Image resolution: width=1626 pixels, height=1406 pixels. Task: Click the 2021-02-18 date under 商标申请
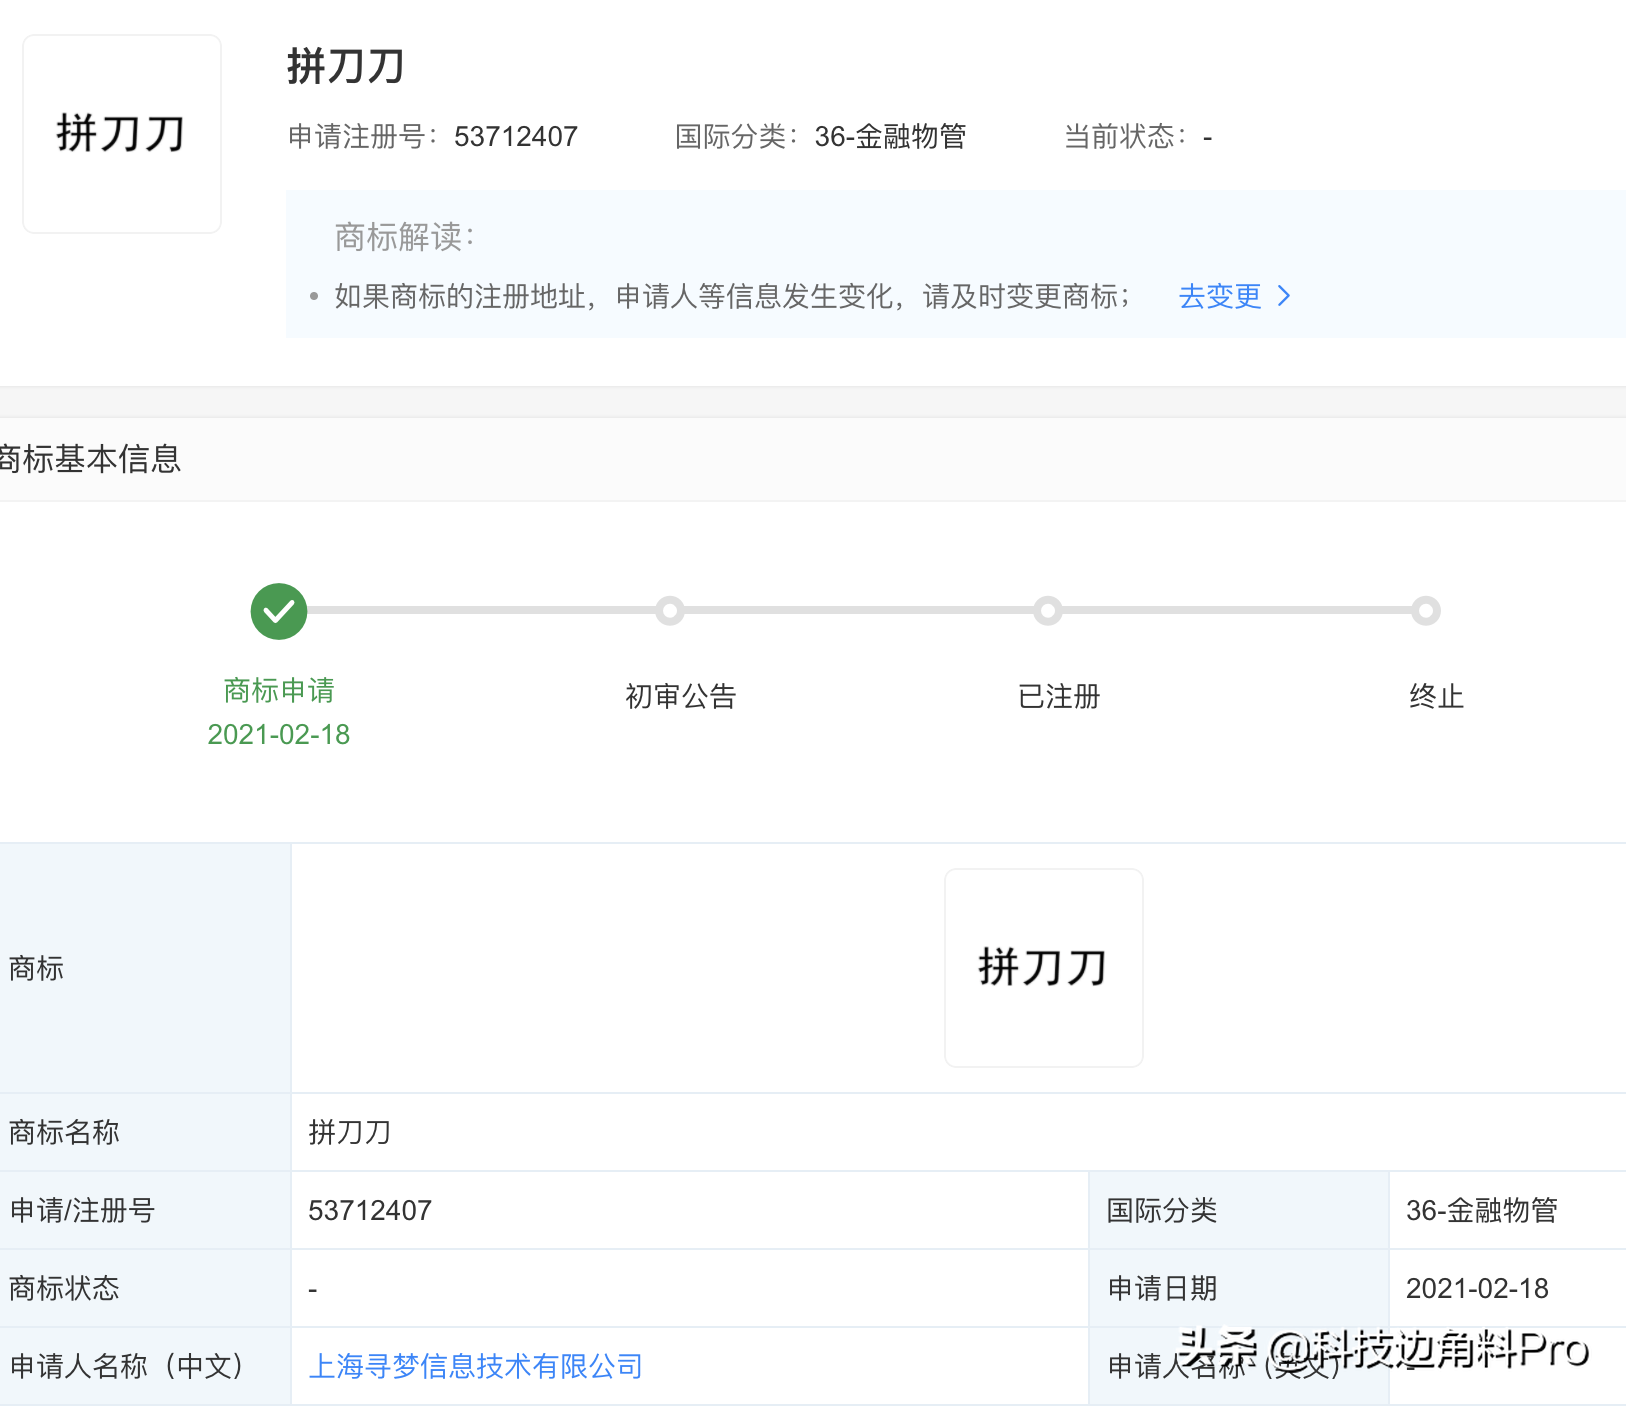[x=279, y=735]
